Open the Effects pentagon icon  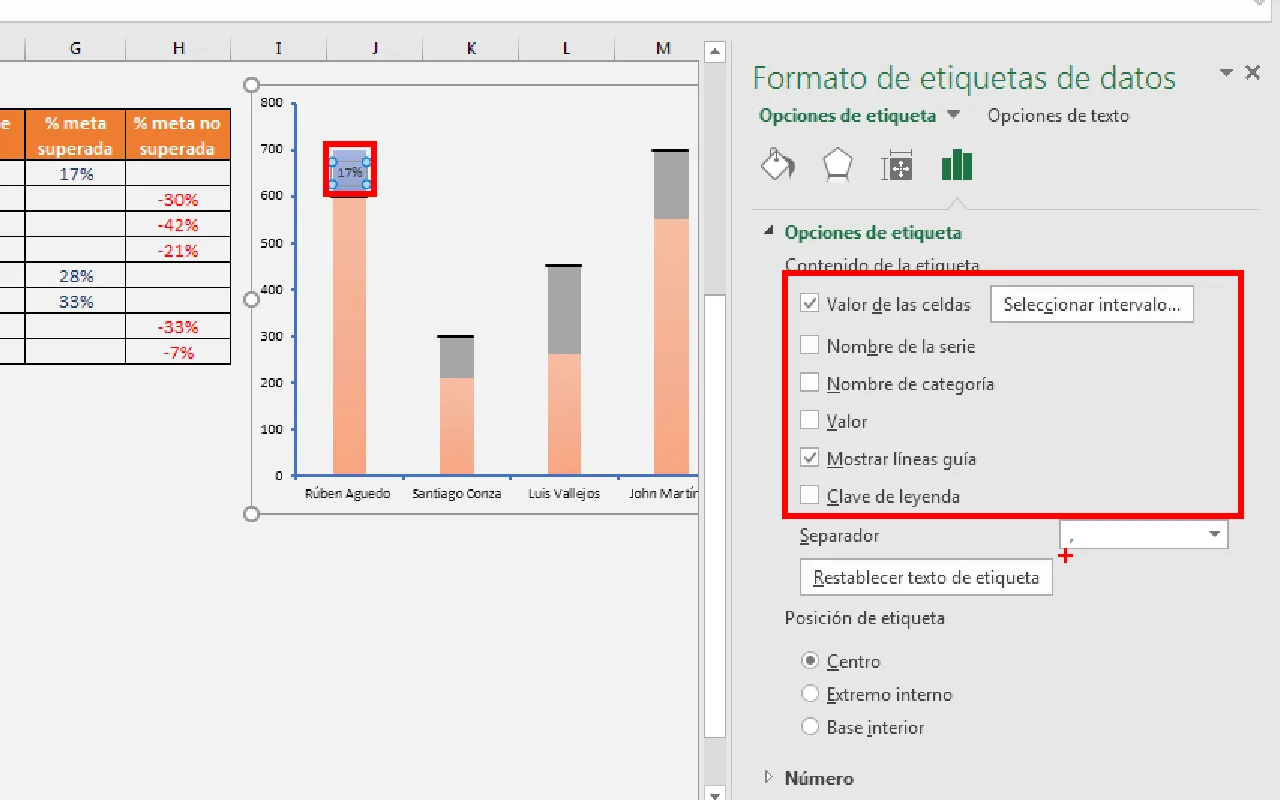[837, 166]
